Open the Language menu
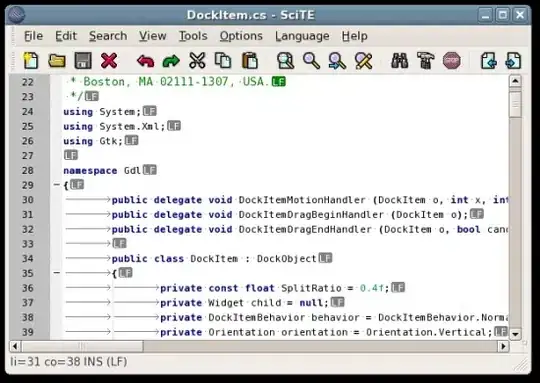Screen dimensions: 540x383 (x=302, y=36)
